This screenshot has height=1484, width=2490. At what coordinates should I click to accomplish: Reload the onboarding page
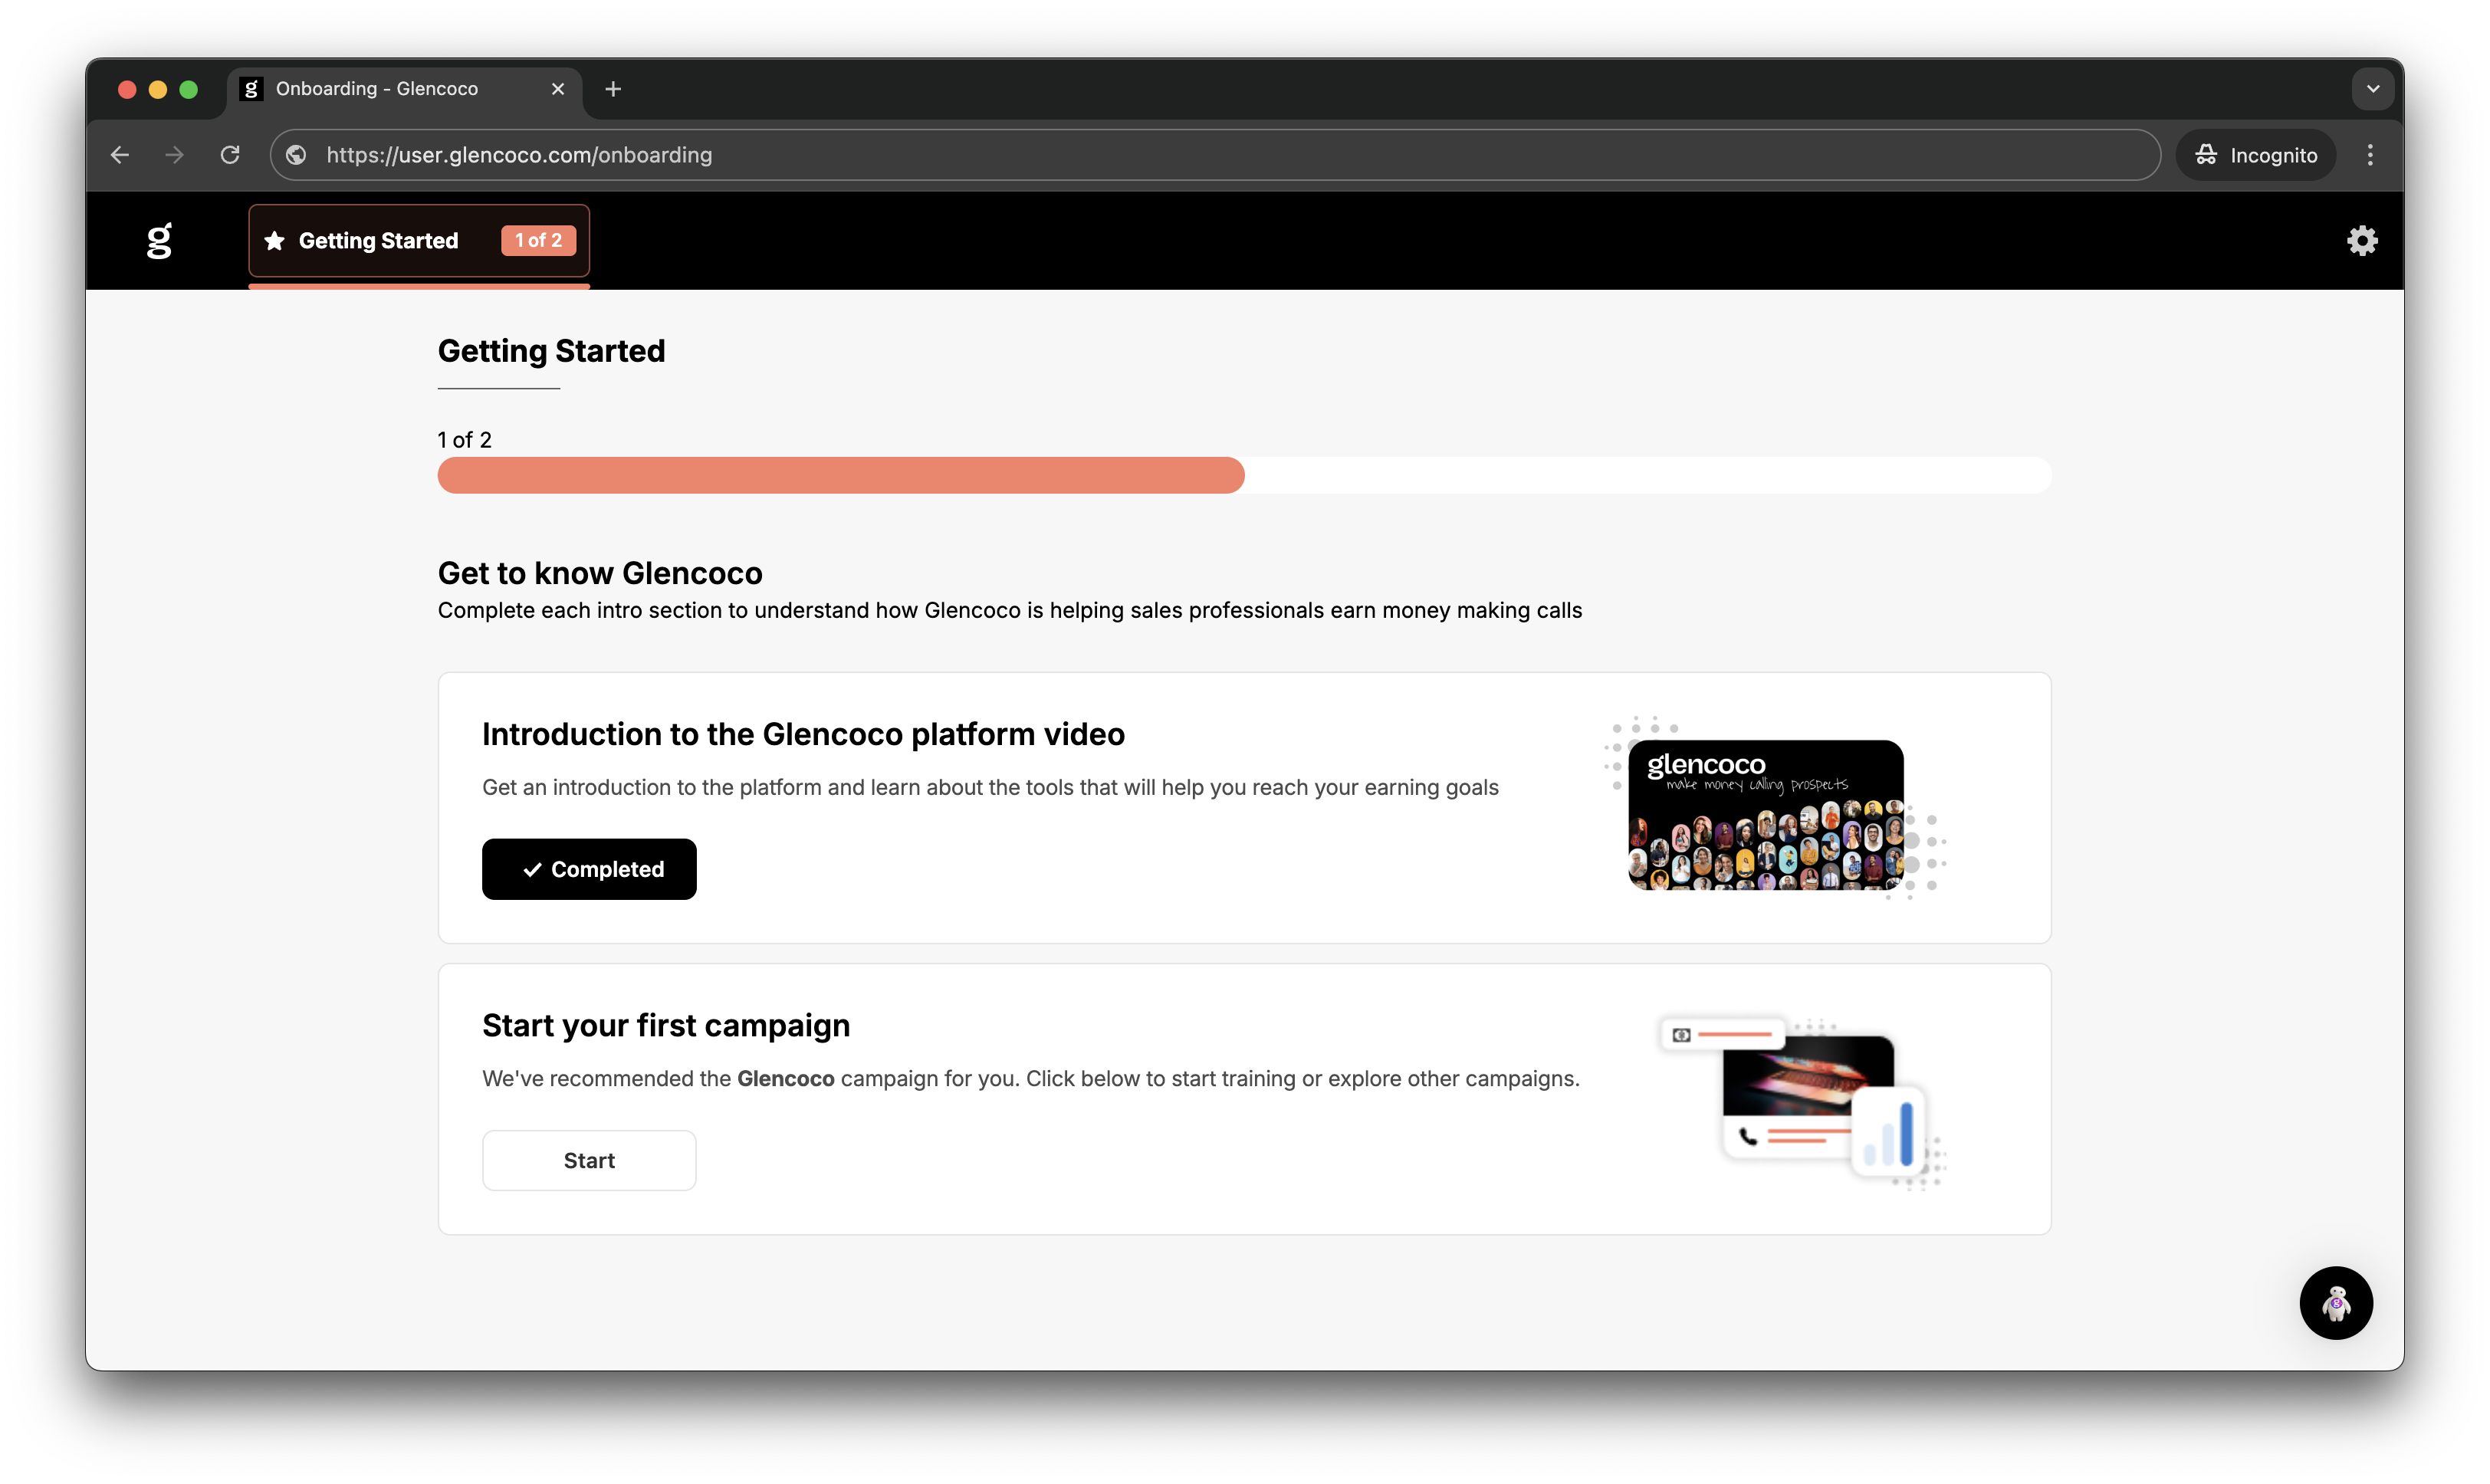230,155
